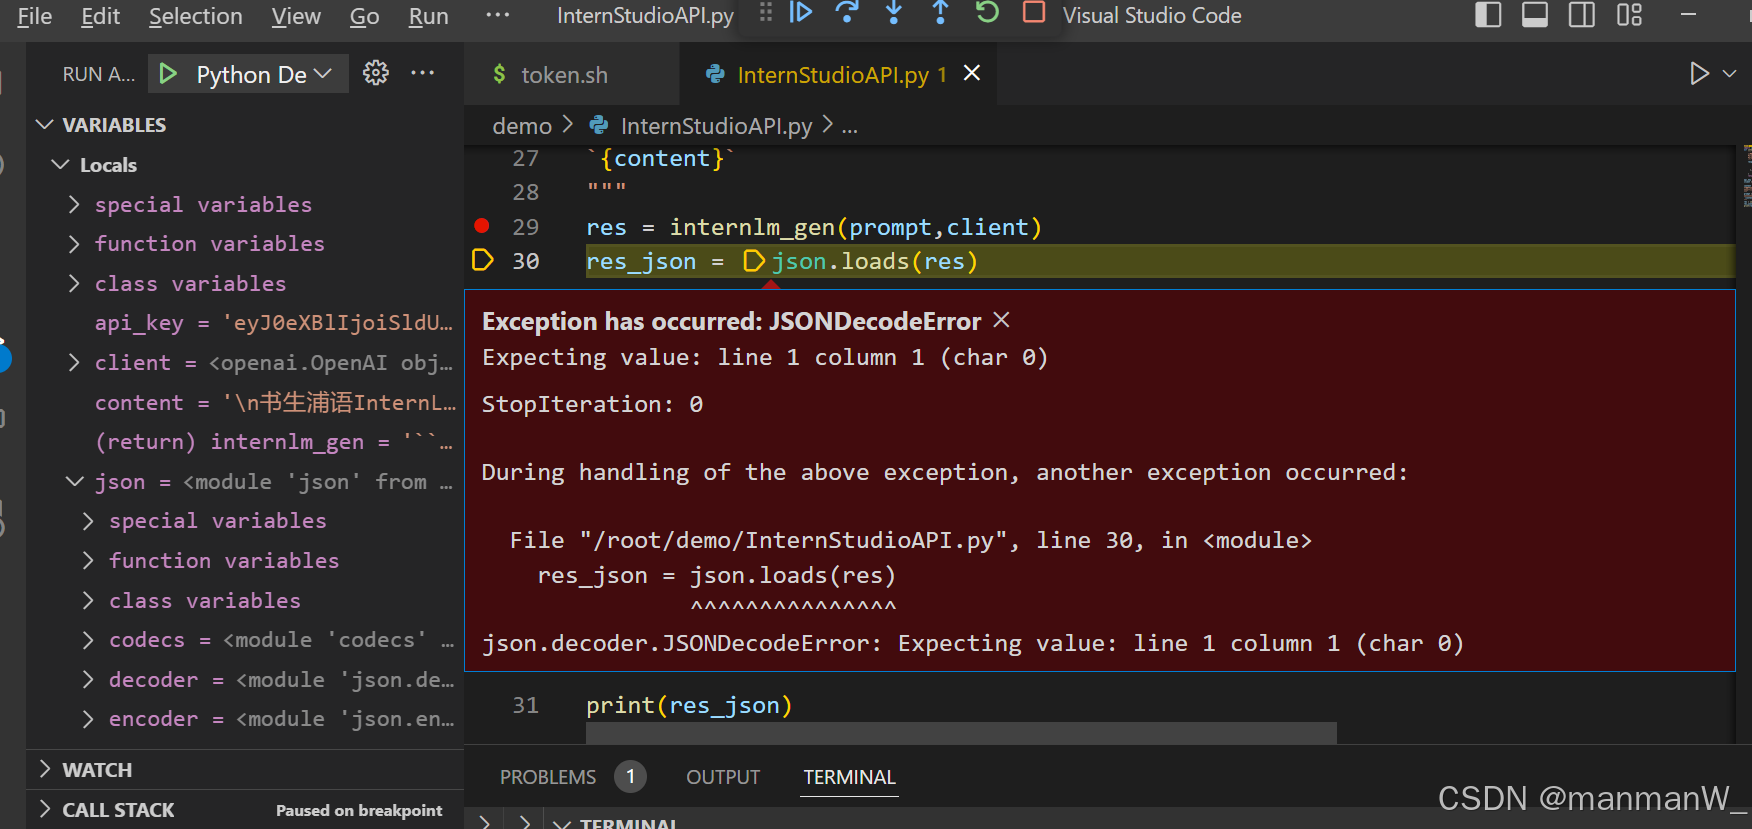Start debugging with green play icon
The image size is (1752, 829).
pyautogui.click(x=168, y=74)
